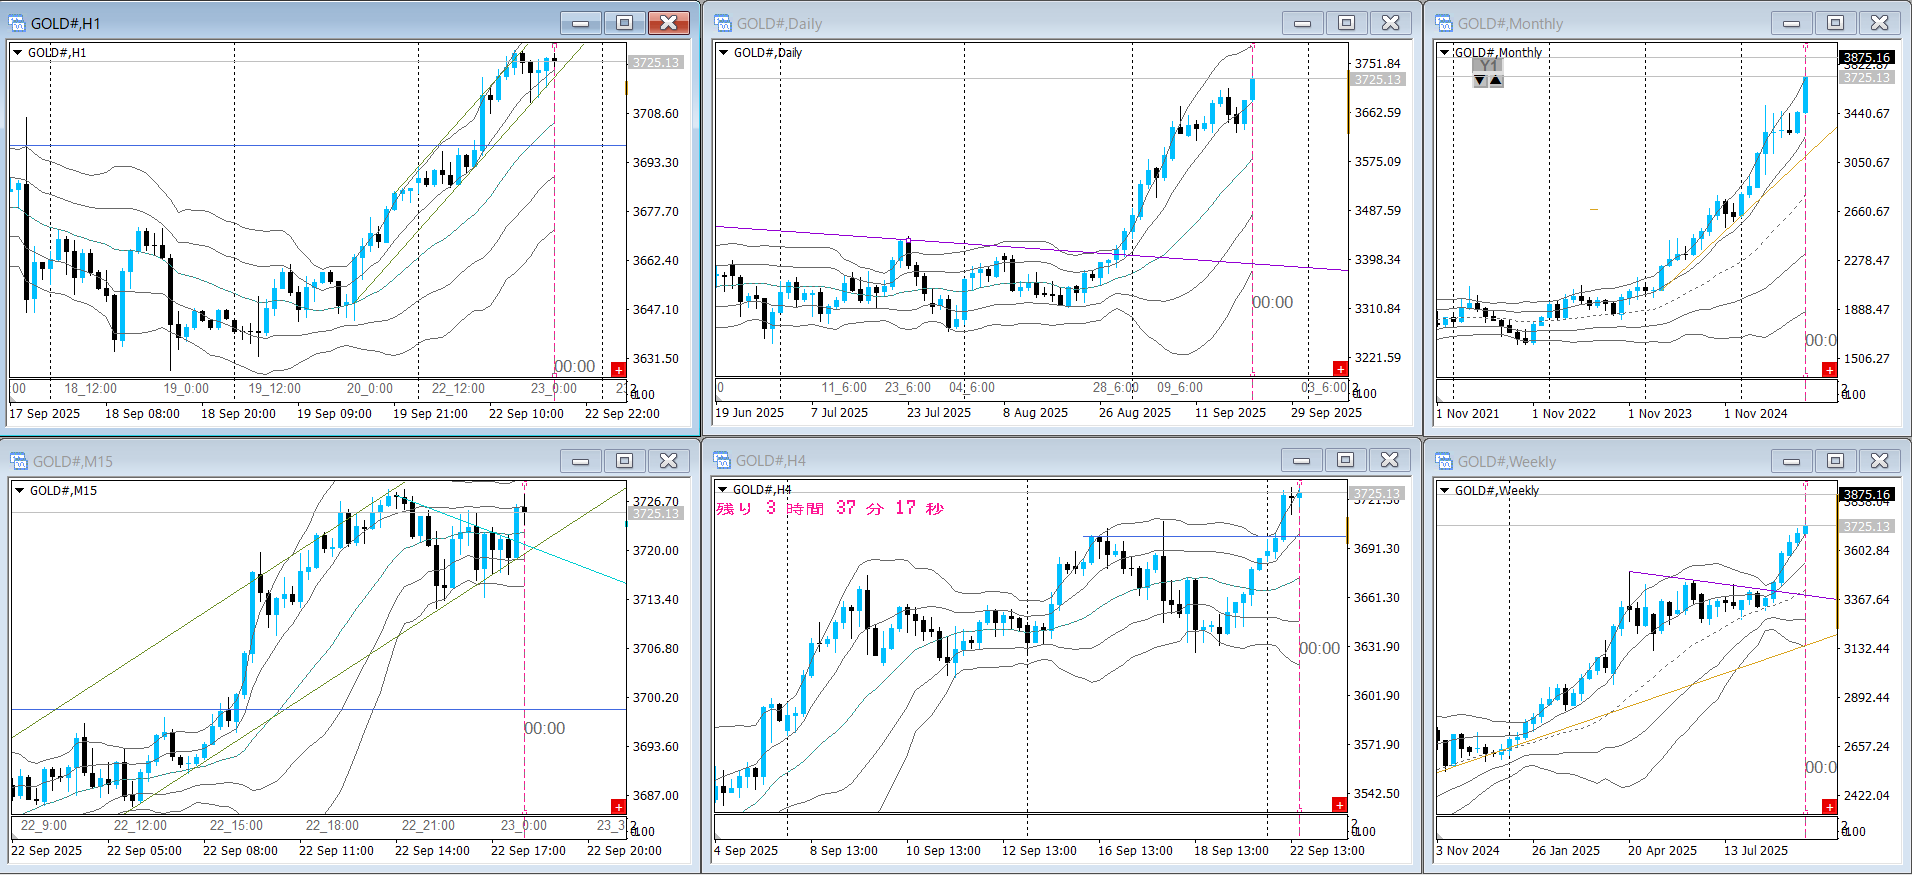Screen dimensions: 1912x876
Task: Click the 3875.16 price label on Weekly chart
Action: coord(1866,494)
